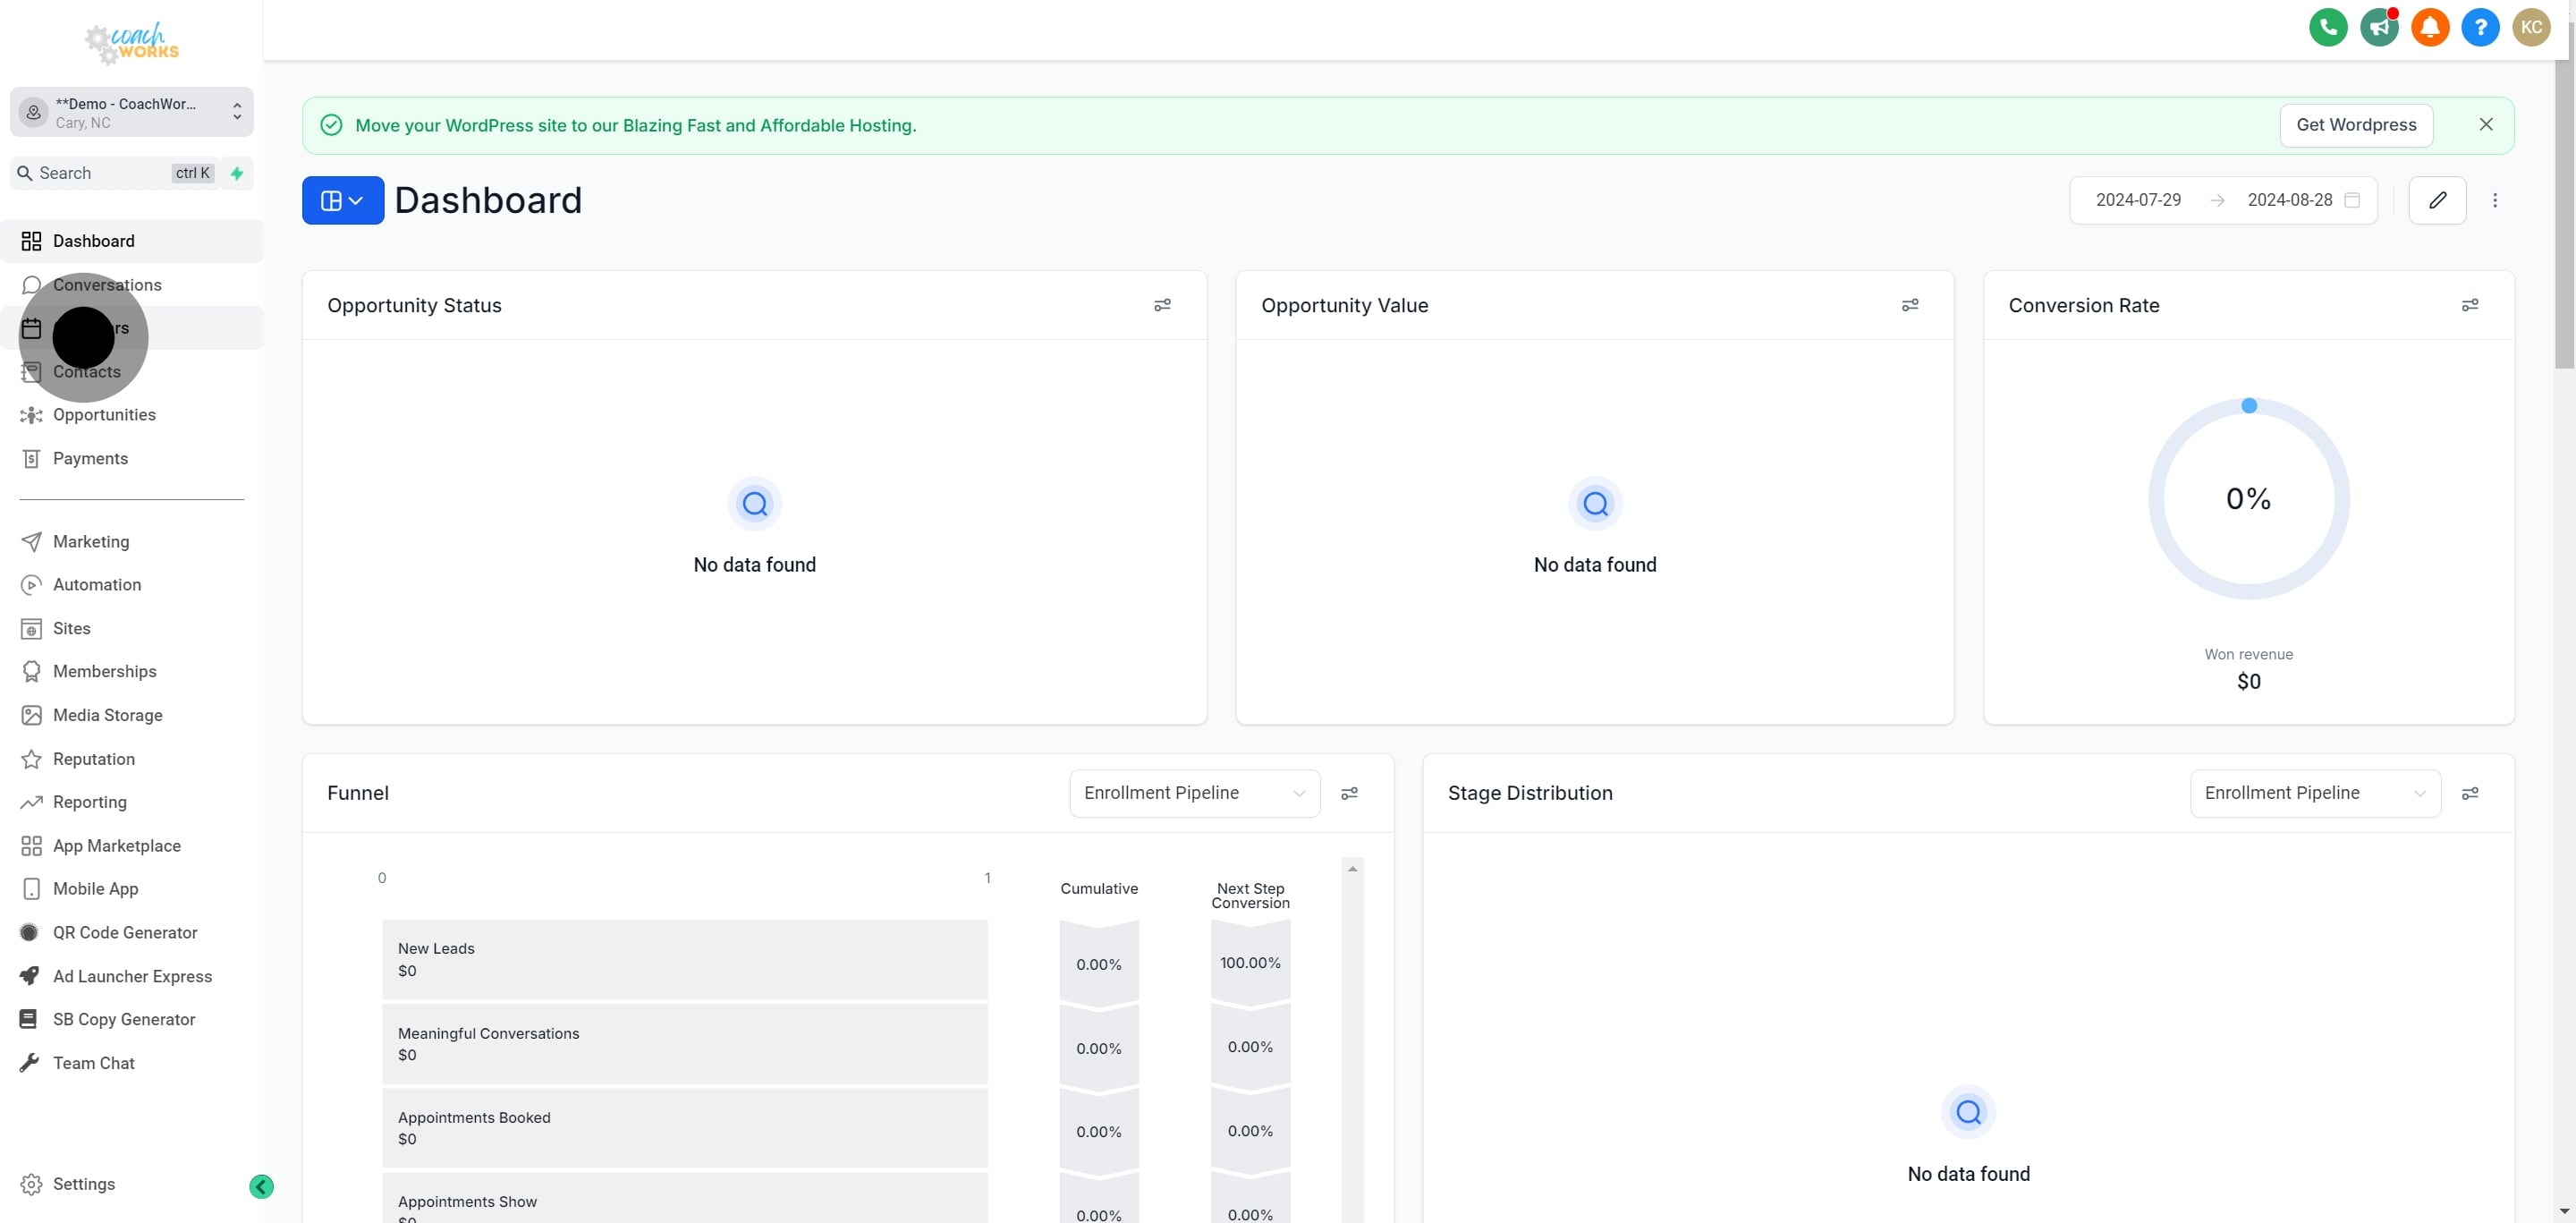The height and width of the screenshot is (1223, 2576).
Task: Open Reputation from the sidebar
Action: [93, 759]
